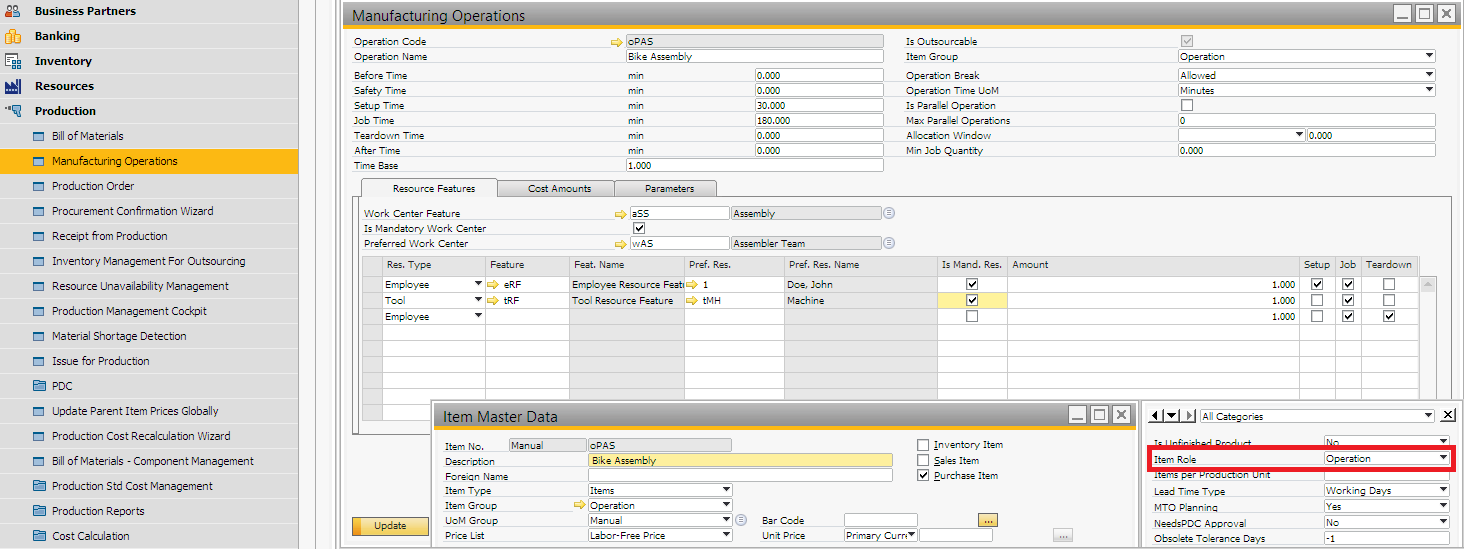Open the Preferred Work Center link arrow
The width and height of the screenshot is (1464, 549).
click(620, 244)
